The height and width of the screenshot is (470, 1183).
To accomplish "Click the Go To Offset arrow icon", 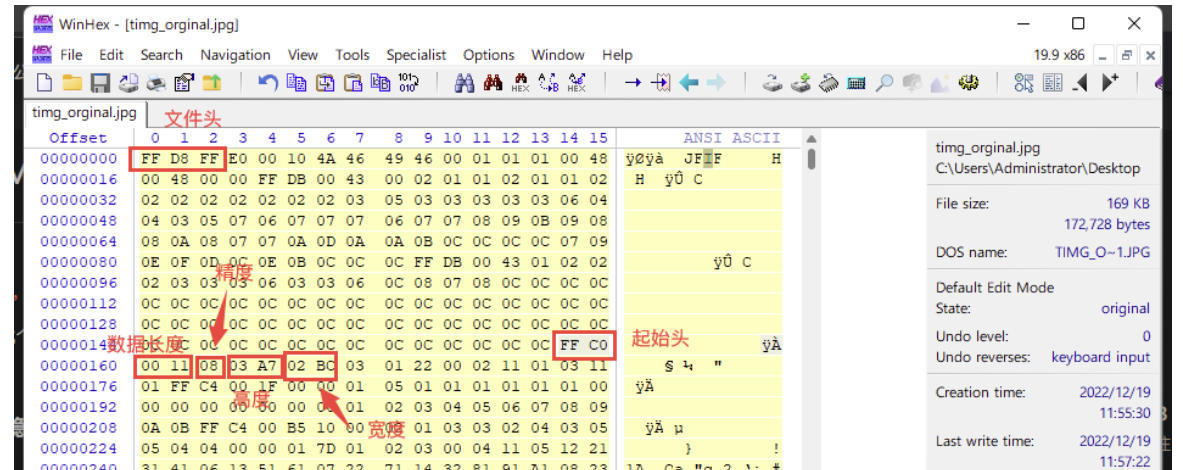I will 632,84.
